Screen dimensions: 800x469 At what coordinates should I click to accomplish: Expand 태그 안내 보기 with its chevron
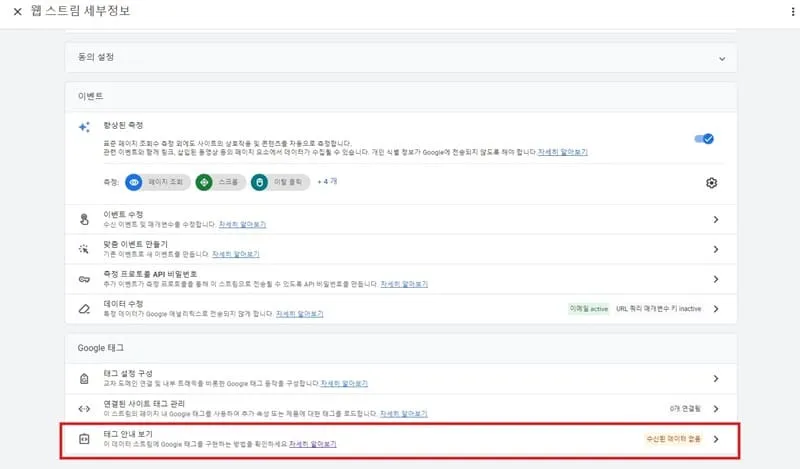coord(716,439)
